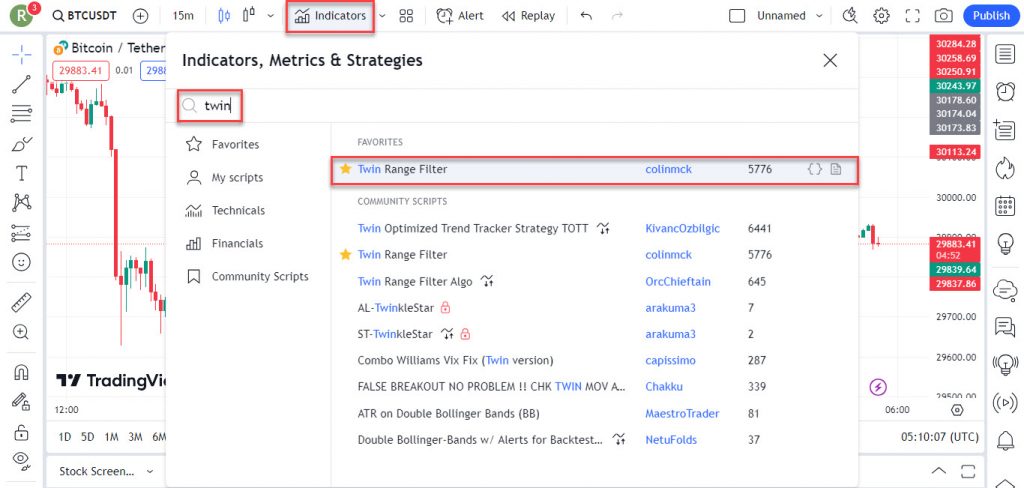Select the candlestick chart style icon
Viewport: 1024px width, 488px height.
pos(224,16)
